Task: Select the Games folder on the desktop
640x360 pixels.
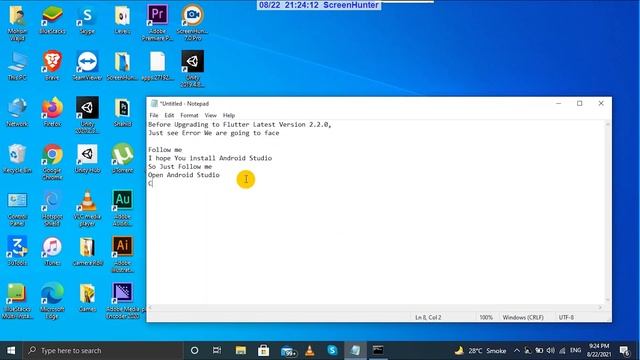Action: [87, 297]
